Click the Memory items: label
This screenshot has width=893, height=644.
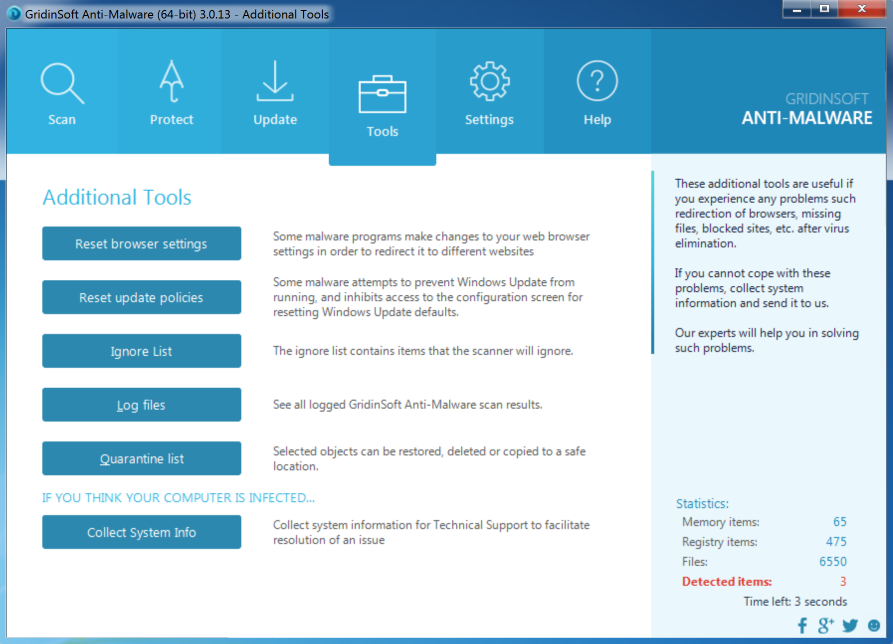(x=720, y=522)
